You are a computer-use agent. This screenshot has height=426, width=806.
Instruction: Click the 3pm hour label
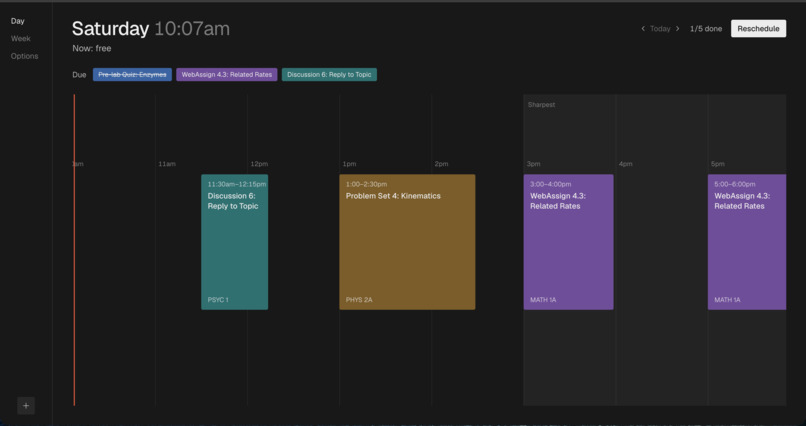pyautogui.click(x=533, y=164)
